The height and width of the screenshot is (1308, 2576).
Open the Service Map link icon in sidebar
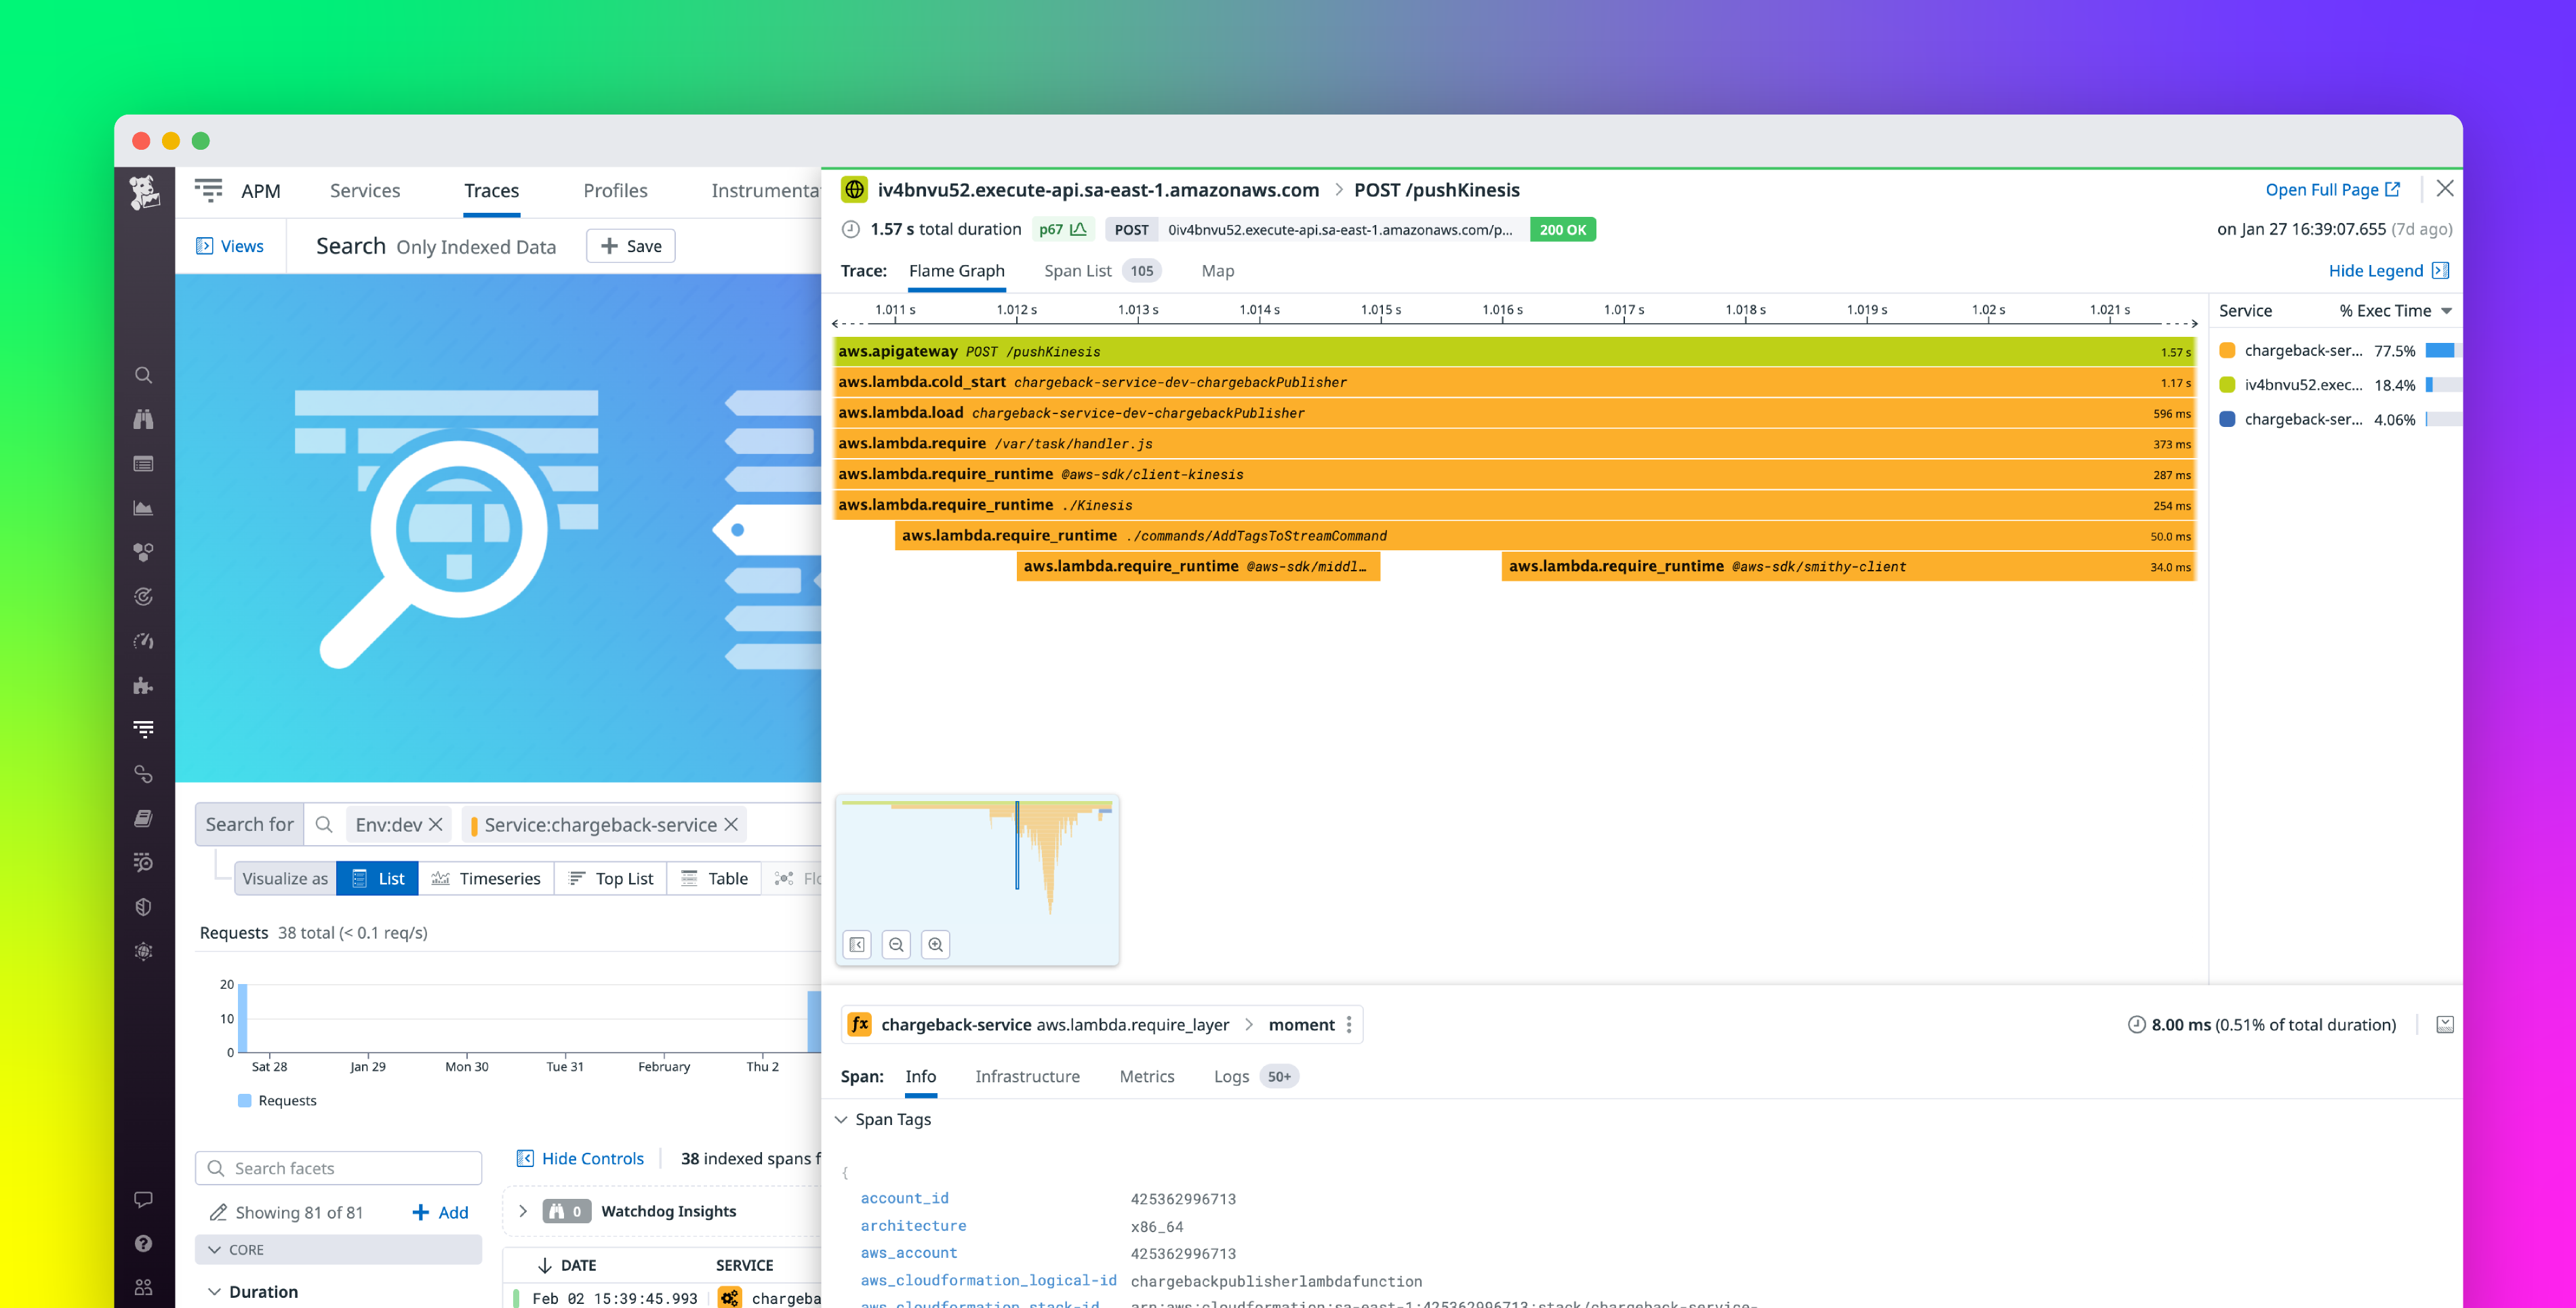144,774
